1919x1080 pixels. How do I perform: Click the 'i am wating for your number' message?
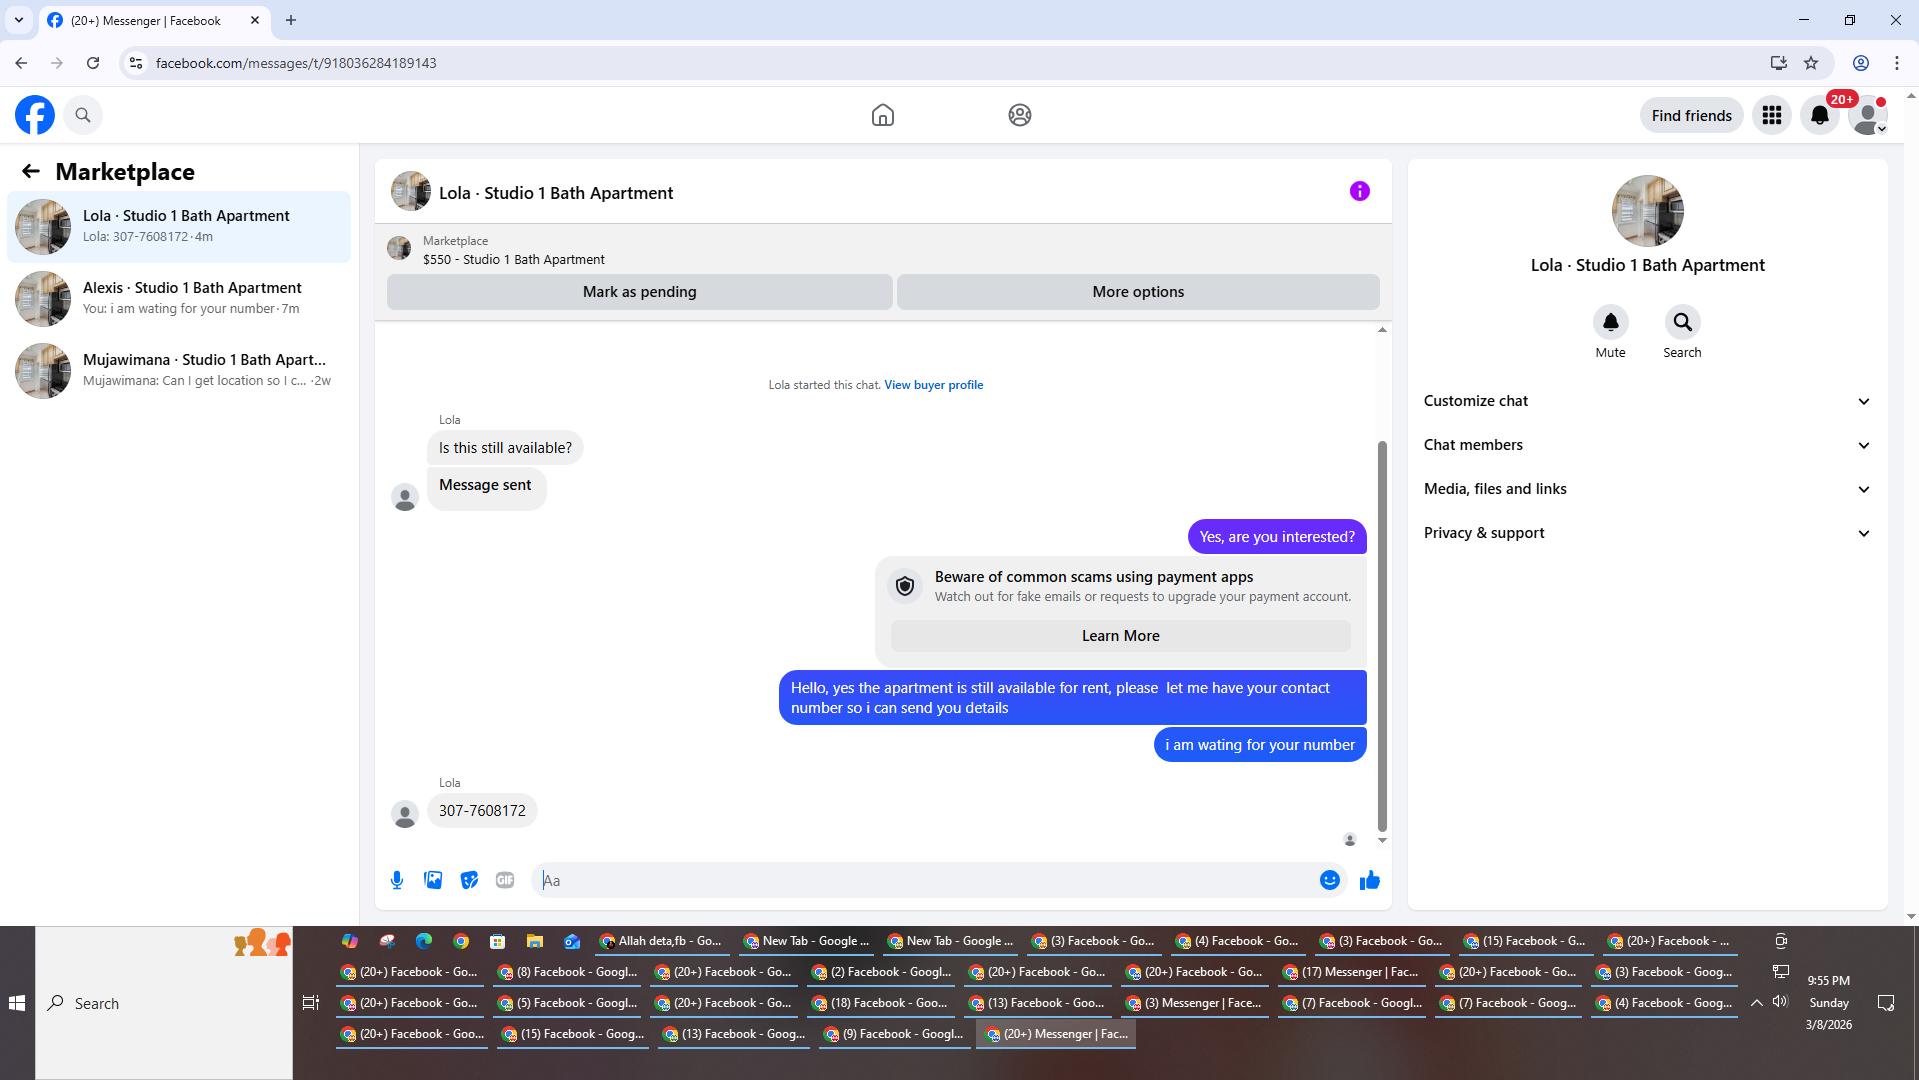[1260, 745]
